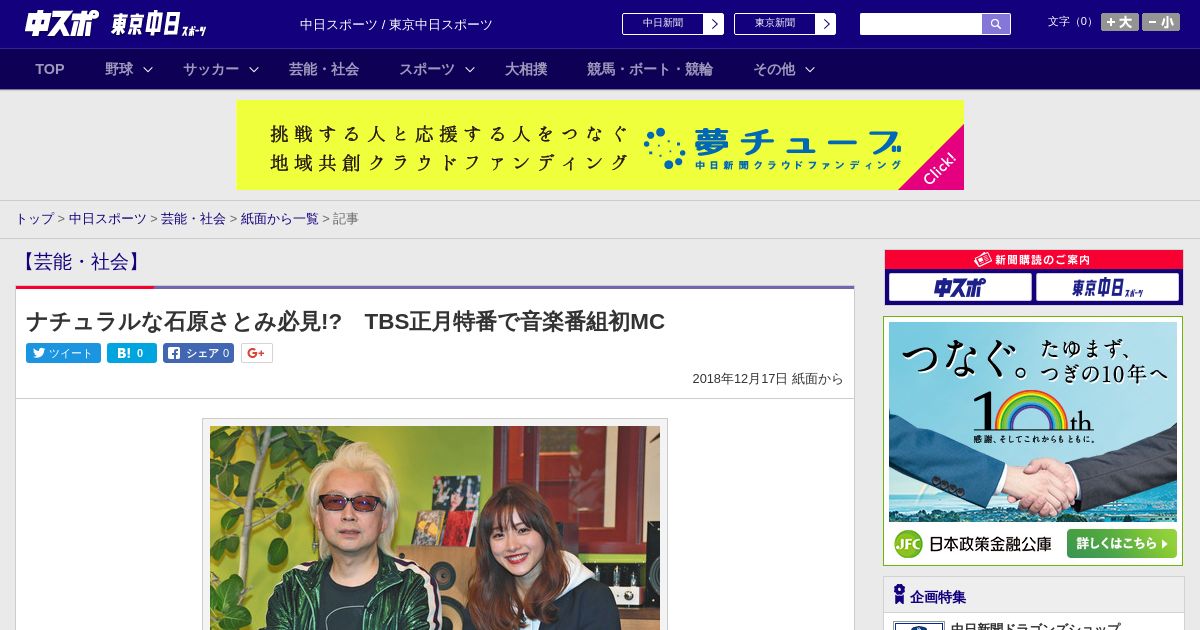Select 芸能・社会 in navigation
Viewport: 1200px width, 630px height.
(x=324, y=69)
